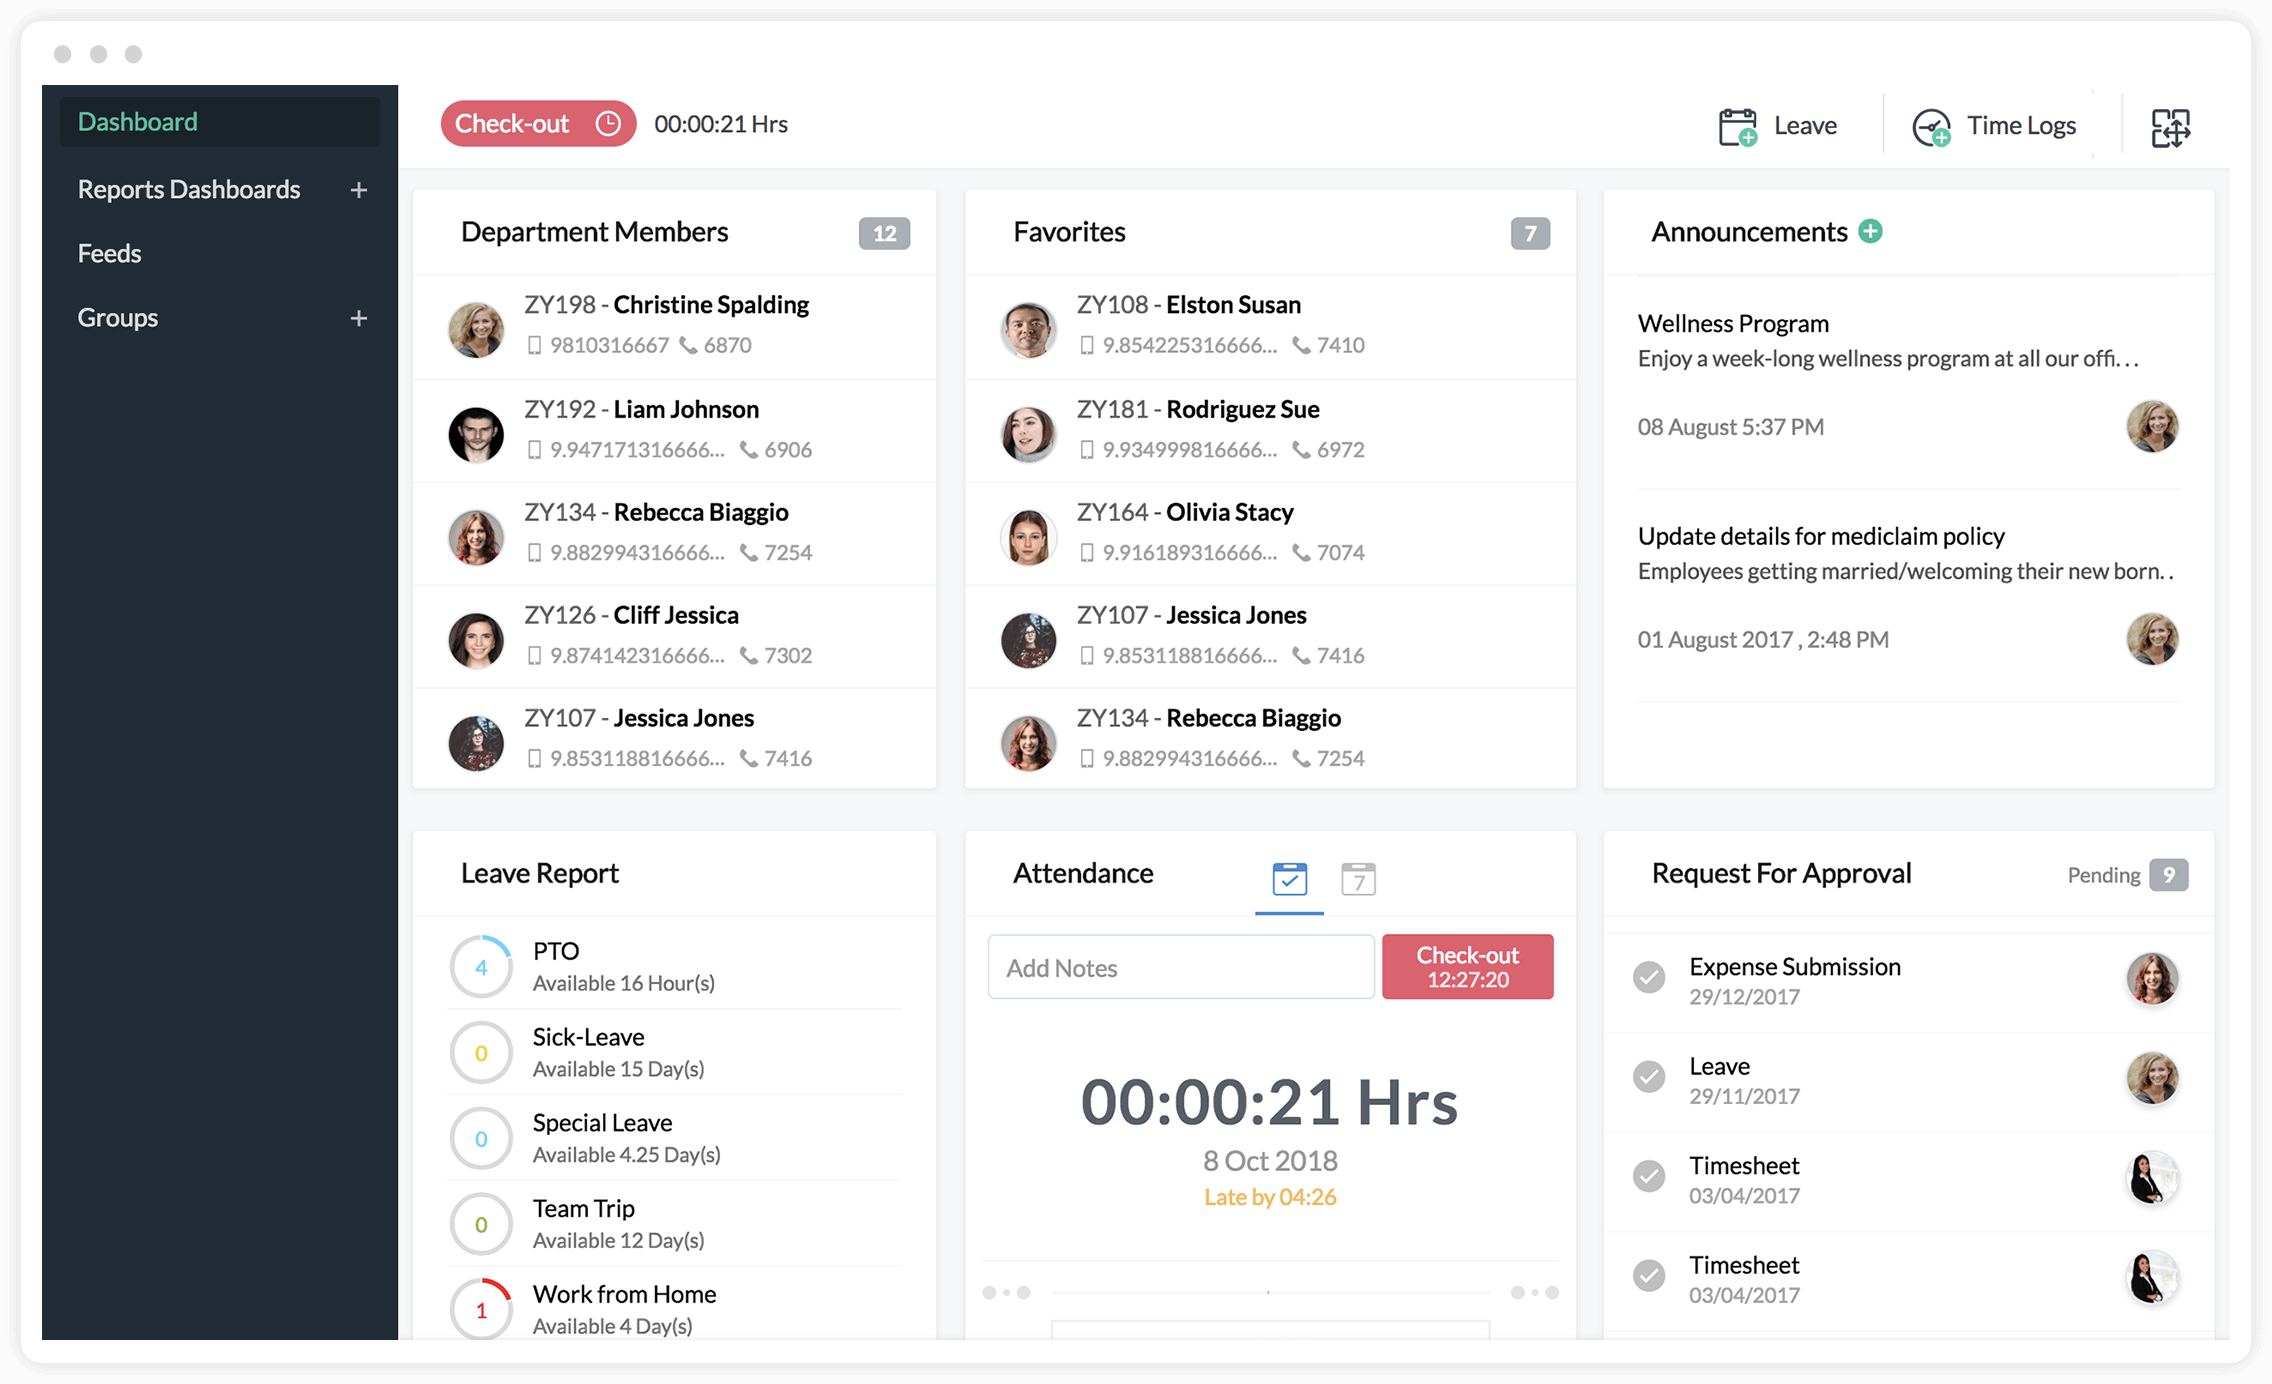This screenshot has height=1384, width=2272.
Task: Click the Check-out red button in Attendance
Action: pos(1467,967)
